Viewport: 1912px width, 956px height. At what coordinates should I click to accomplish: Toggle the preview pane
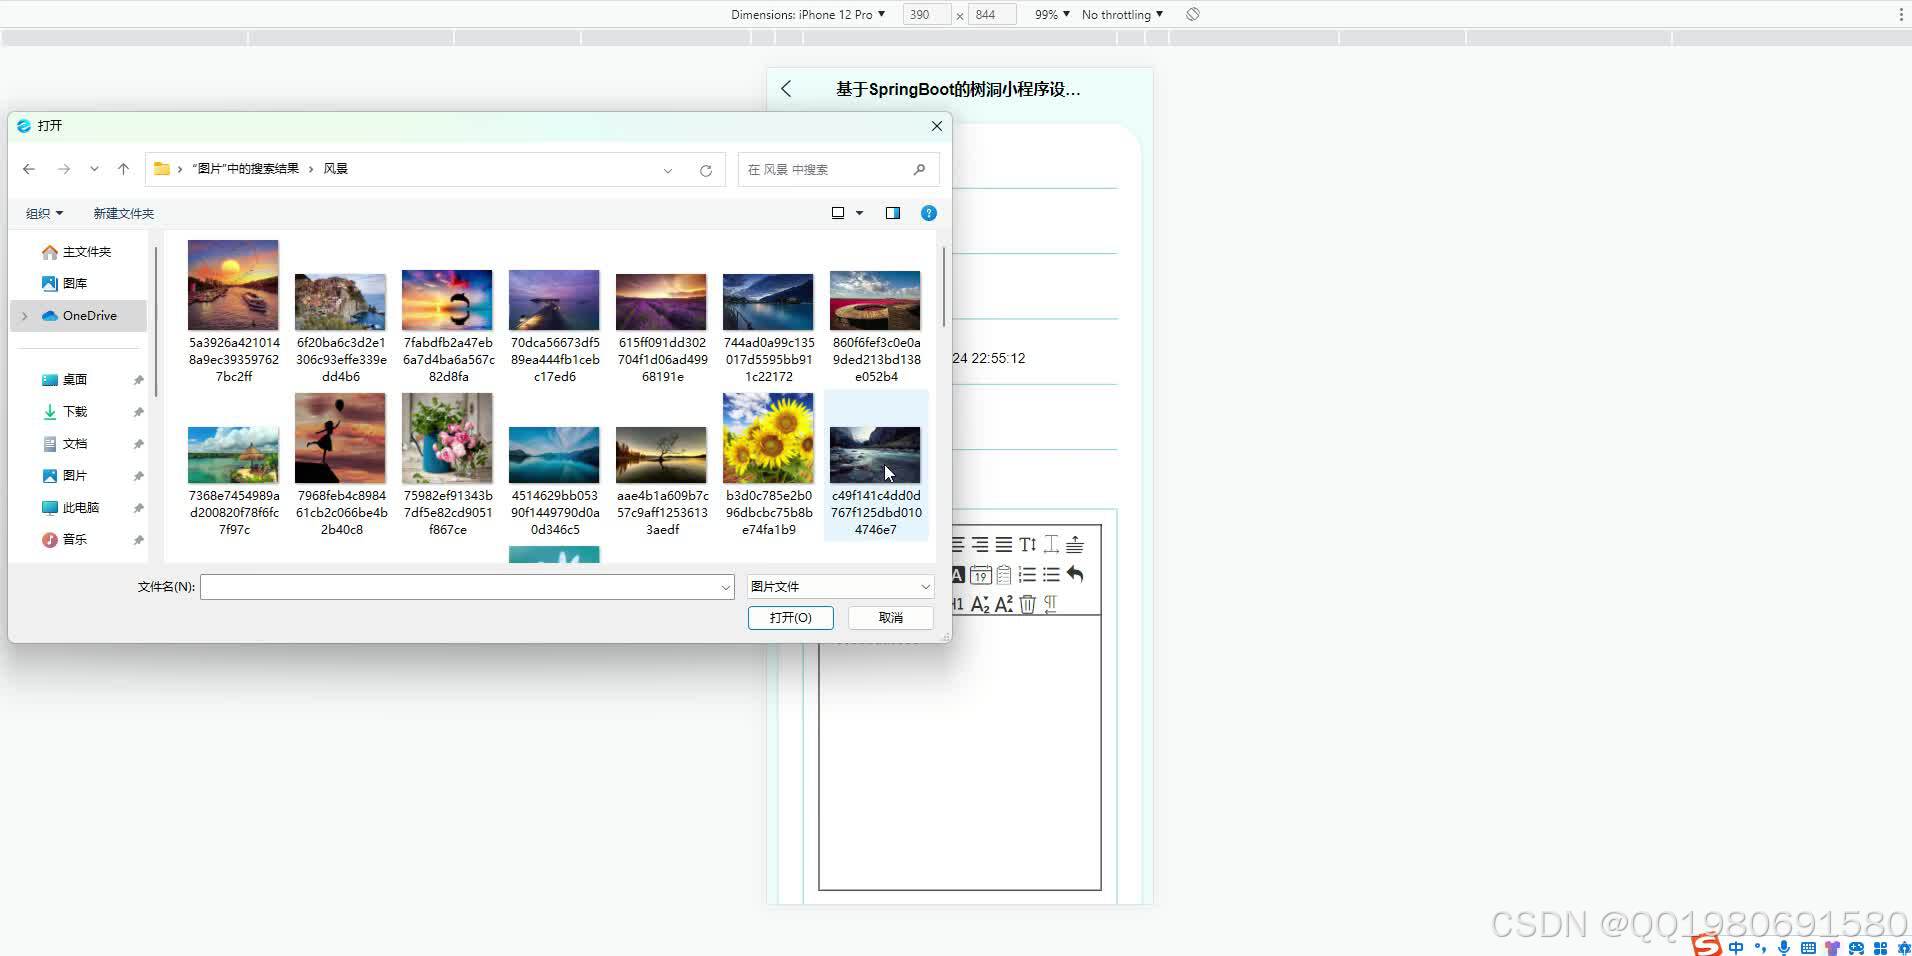pos(893,213)
